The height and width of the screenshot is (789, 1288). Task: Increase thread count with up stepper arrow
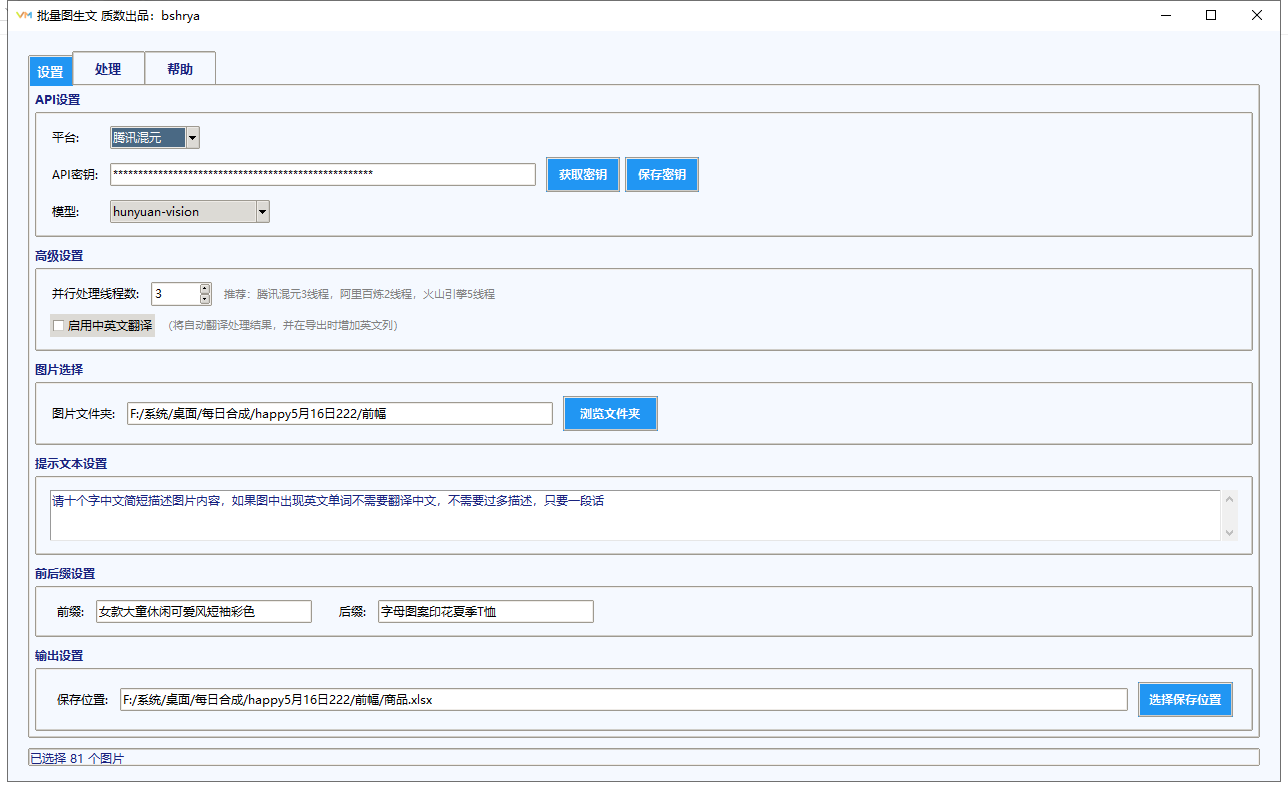click(x=205, y=288)
